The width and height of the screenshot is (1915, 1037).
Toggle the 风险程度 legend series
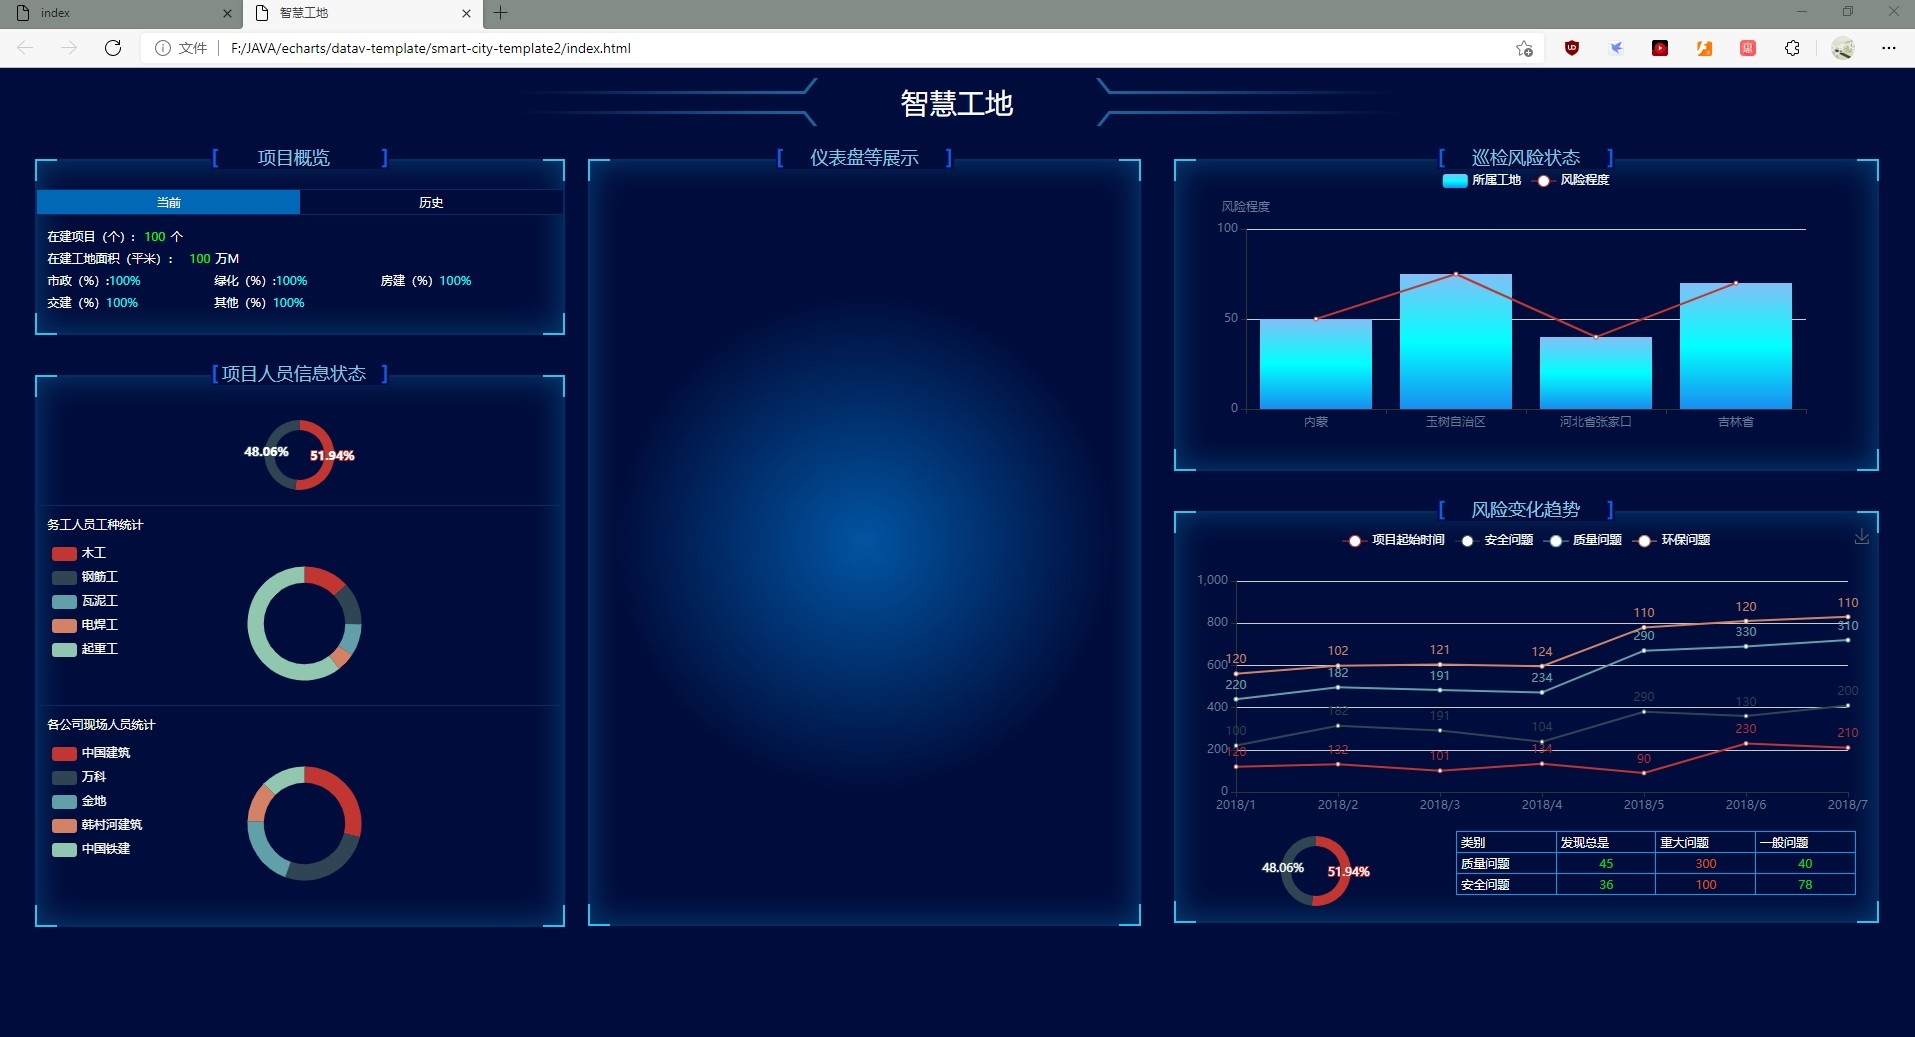pyautogui.click(x=1573, y=180)
